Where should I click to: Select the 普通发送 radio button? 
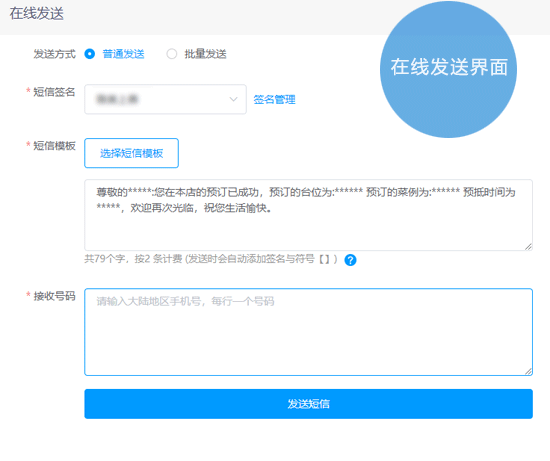click(90, 54)
